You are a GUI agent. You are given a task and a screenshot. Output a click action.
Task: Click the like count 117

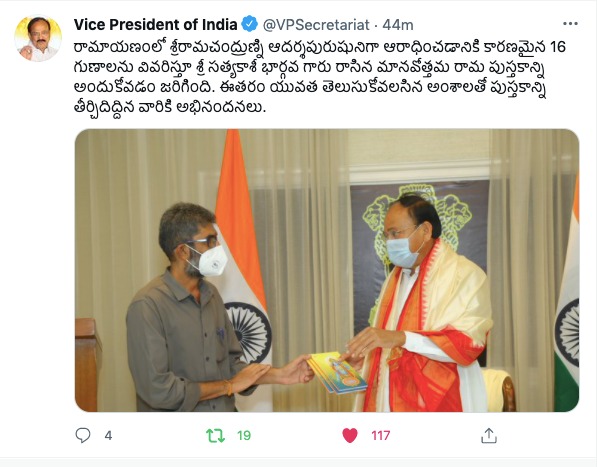click(x=381, y=435)
